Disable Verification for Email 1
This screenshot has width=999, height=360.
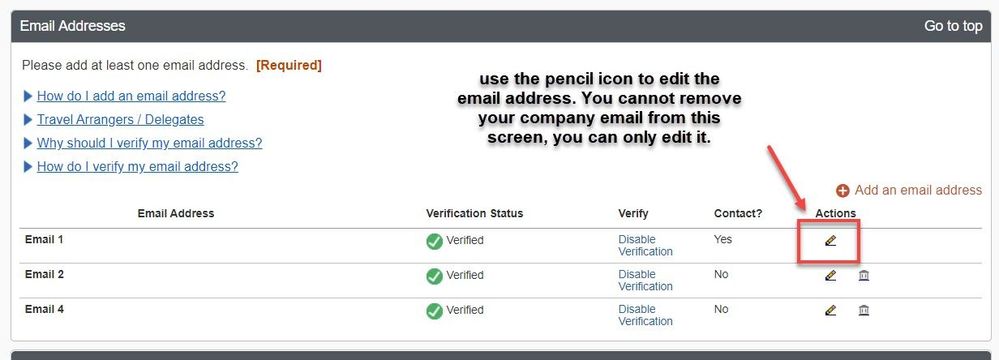pos(645,245)
